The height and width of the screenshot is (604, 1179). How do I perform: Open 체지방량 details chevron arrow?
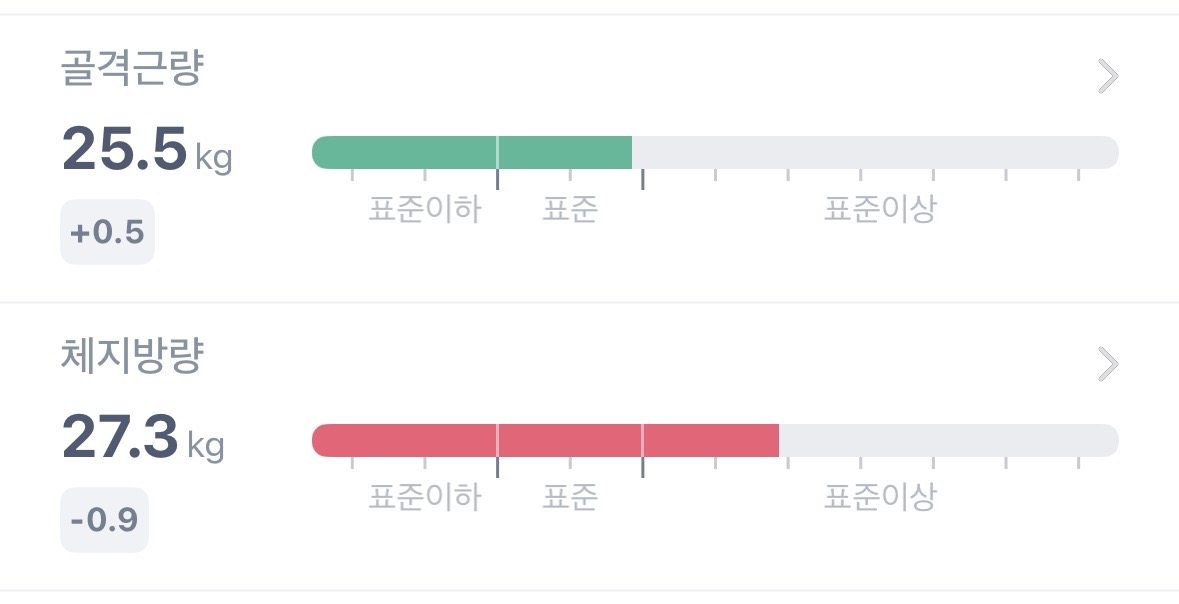pyautogui.click(x=1107, y=364)
